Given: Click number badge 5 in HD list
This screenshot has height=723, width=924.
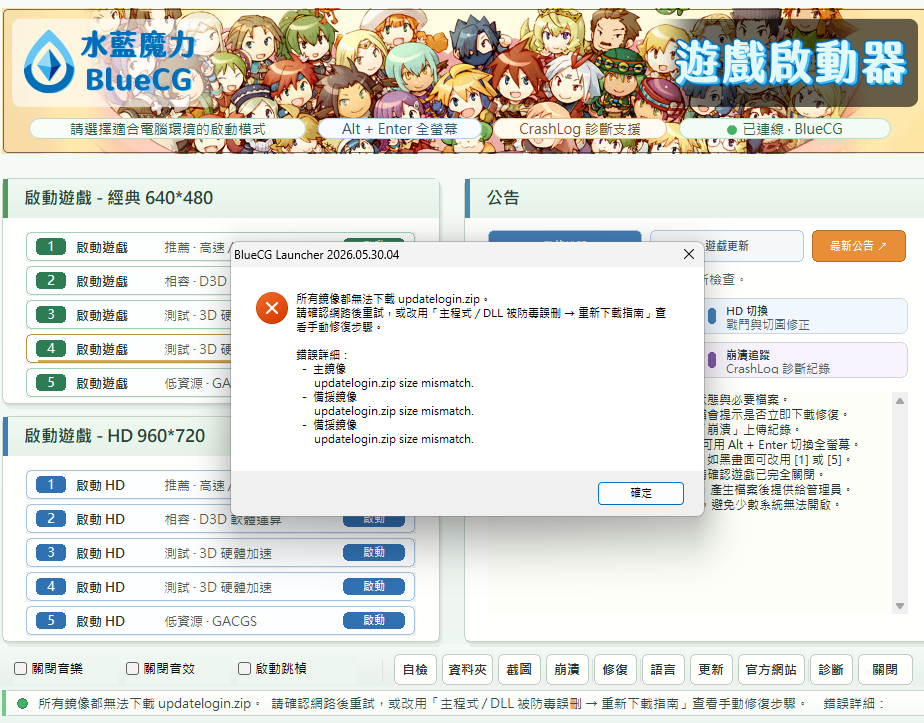Looking at the screenshot, I should 51,620.
